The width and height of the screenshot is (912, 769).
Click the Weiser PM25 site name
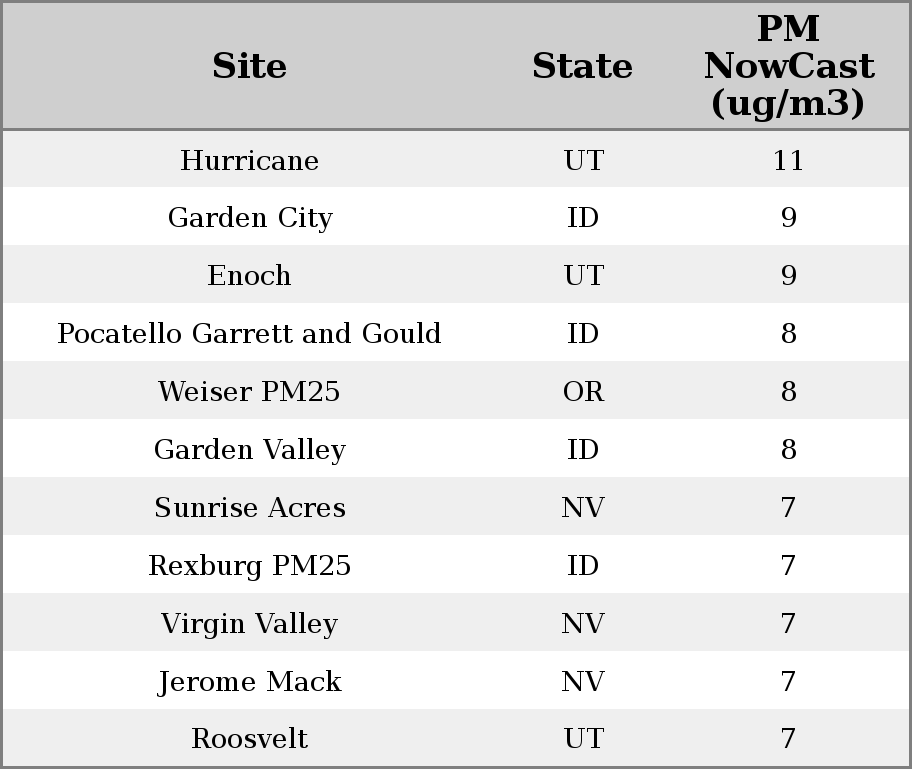(249, 391)
